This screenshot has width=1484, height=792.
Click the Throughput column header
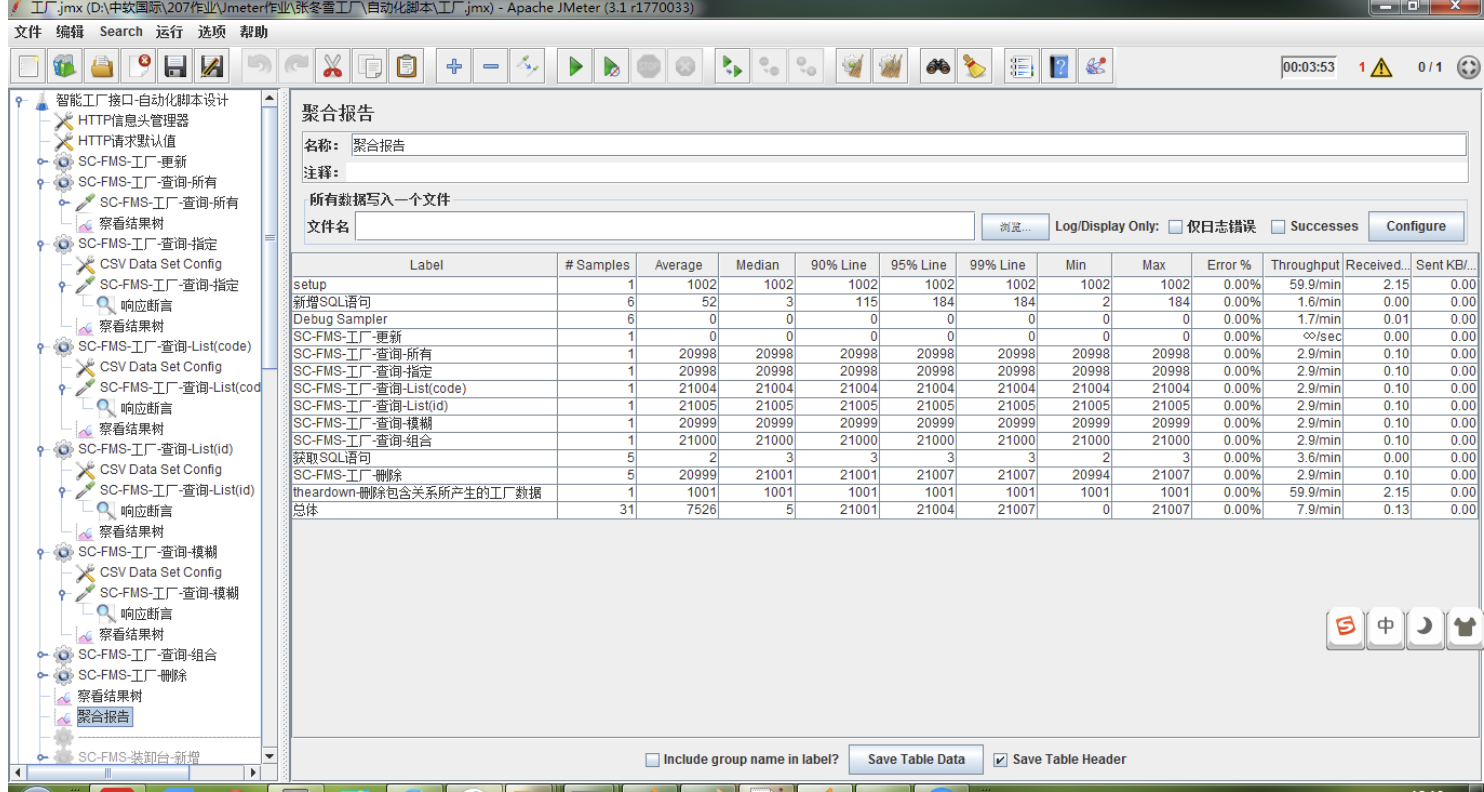pos(1304,265)
